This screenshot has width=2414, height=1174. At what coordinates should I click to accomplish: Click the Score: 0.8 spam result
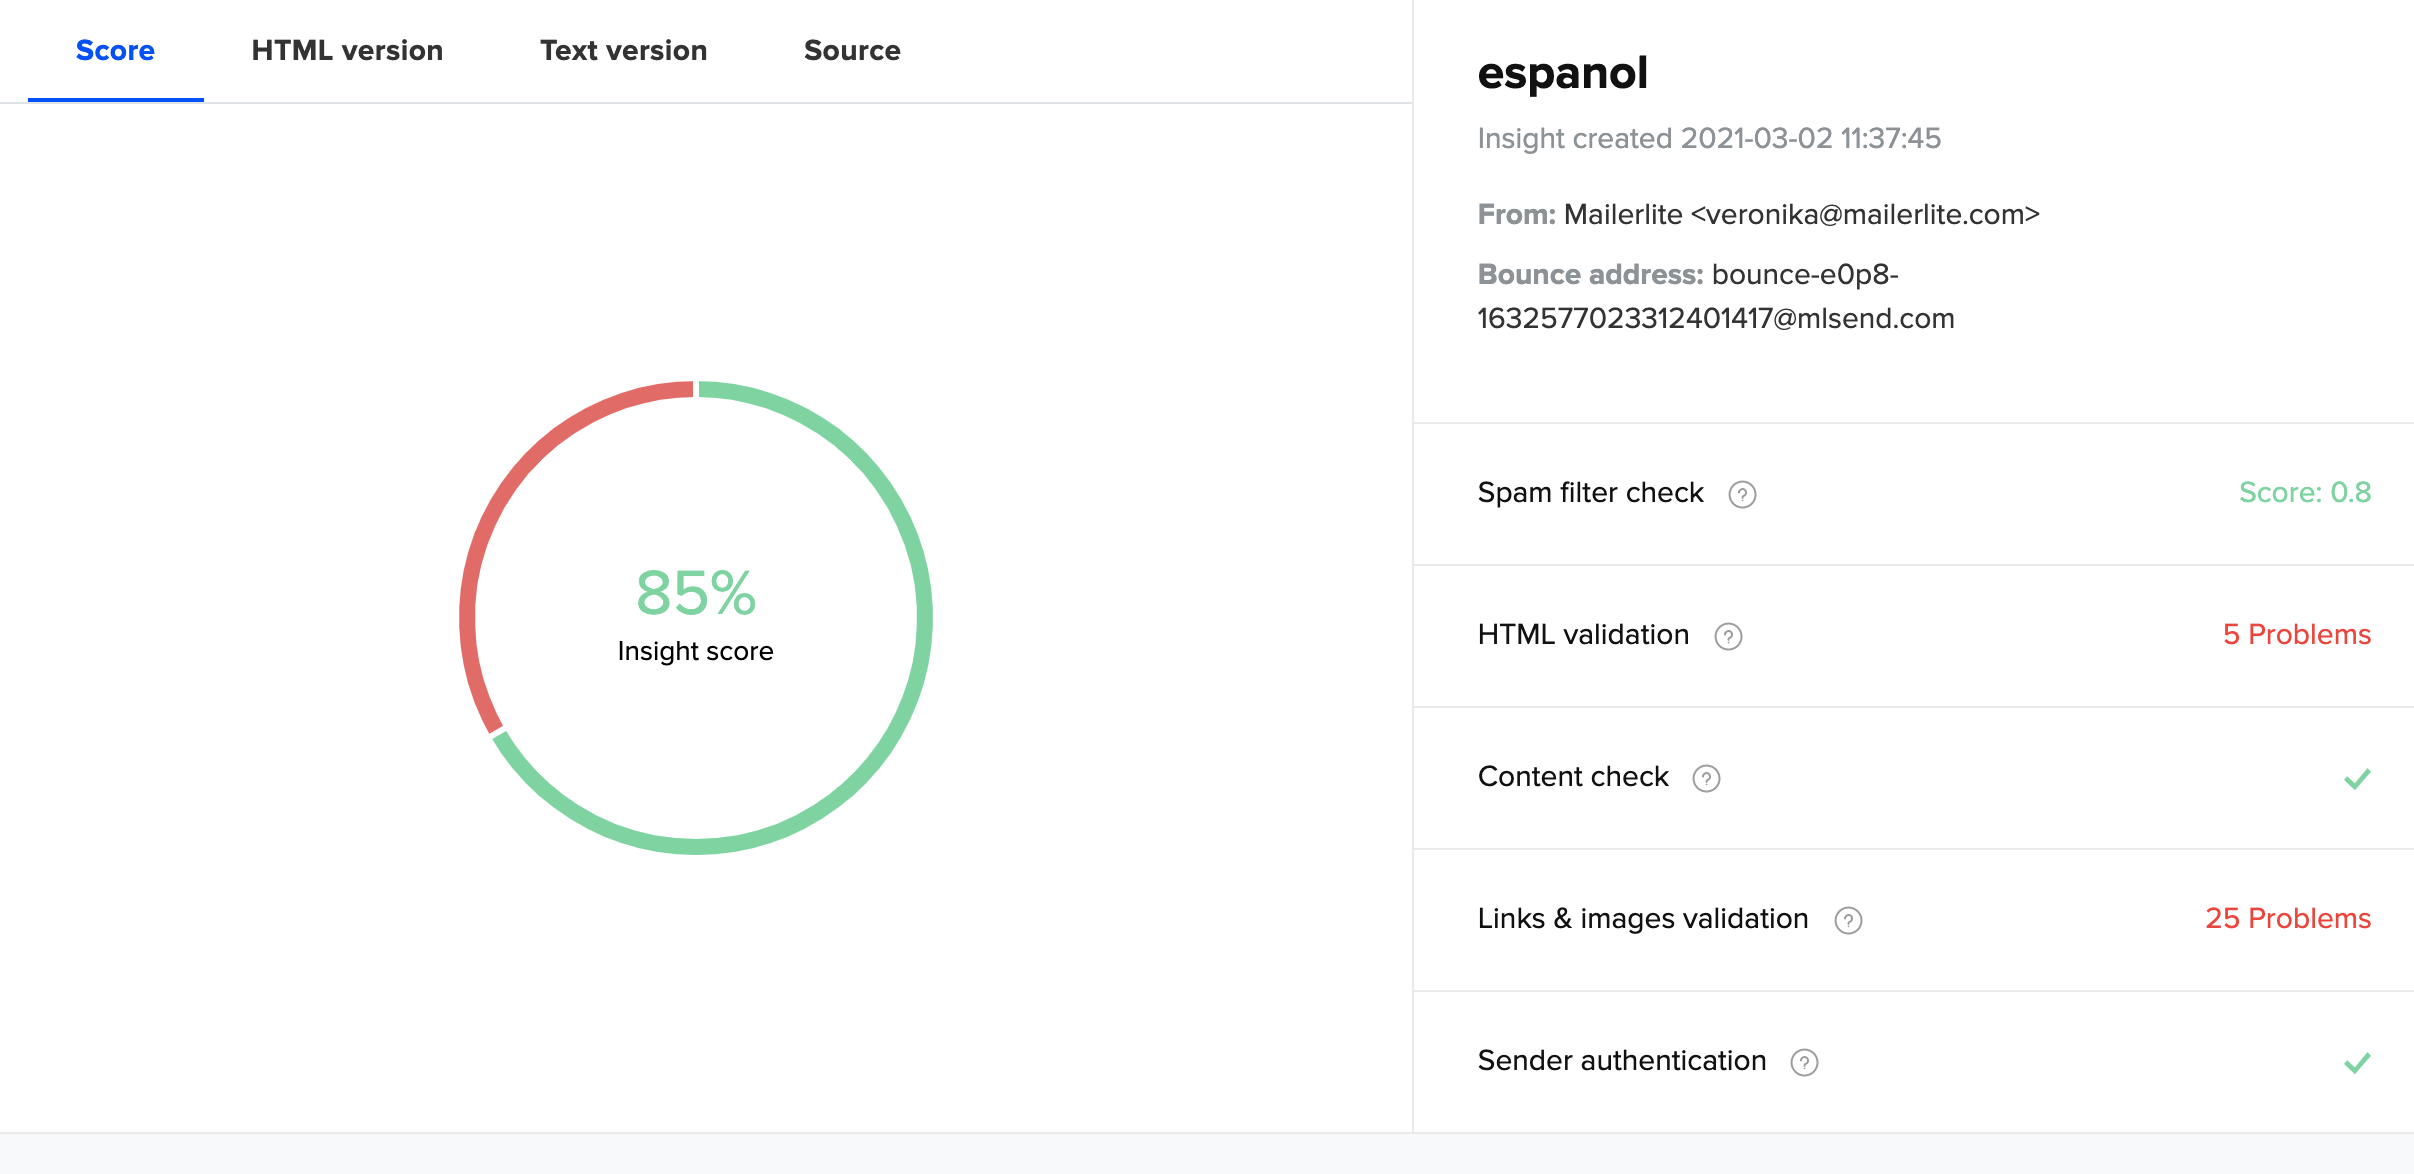(2304, 492)
